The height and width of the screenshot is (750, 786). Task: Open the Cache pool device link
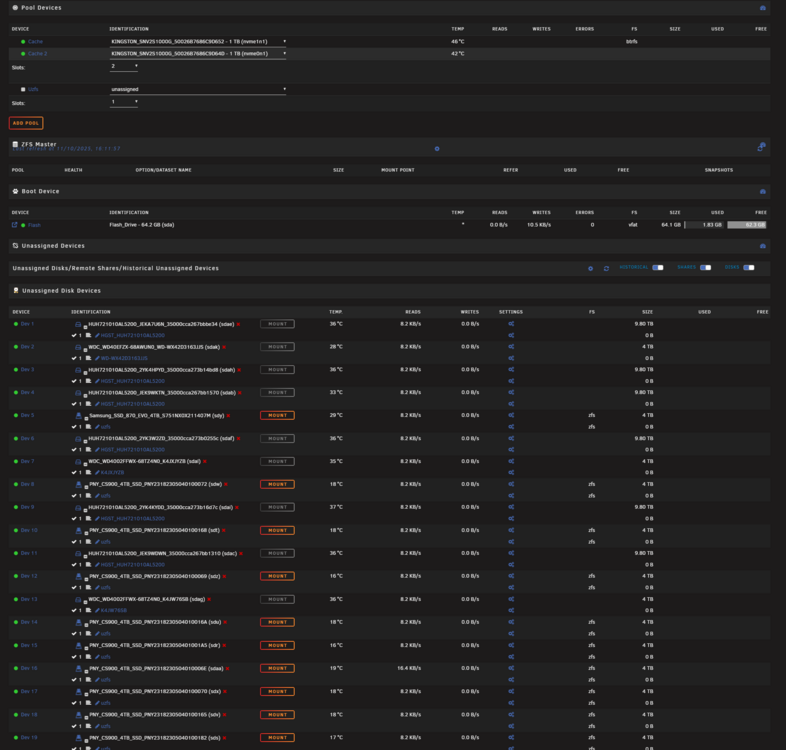[35, 42]
